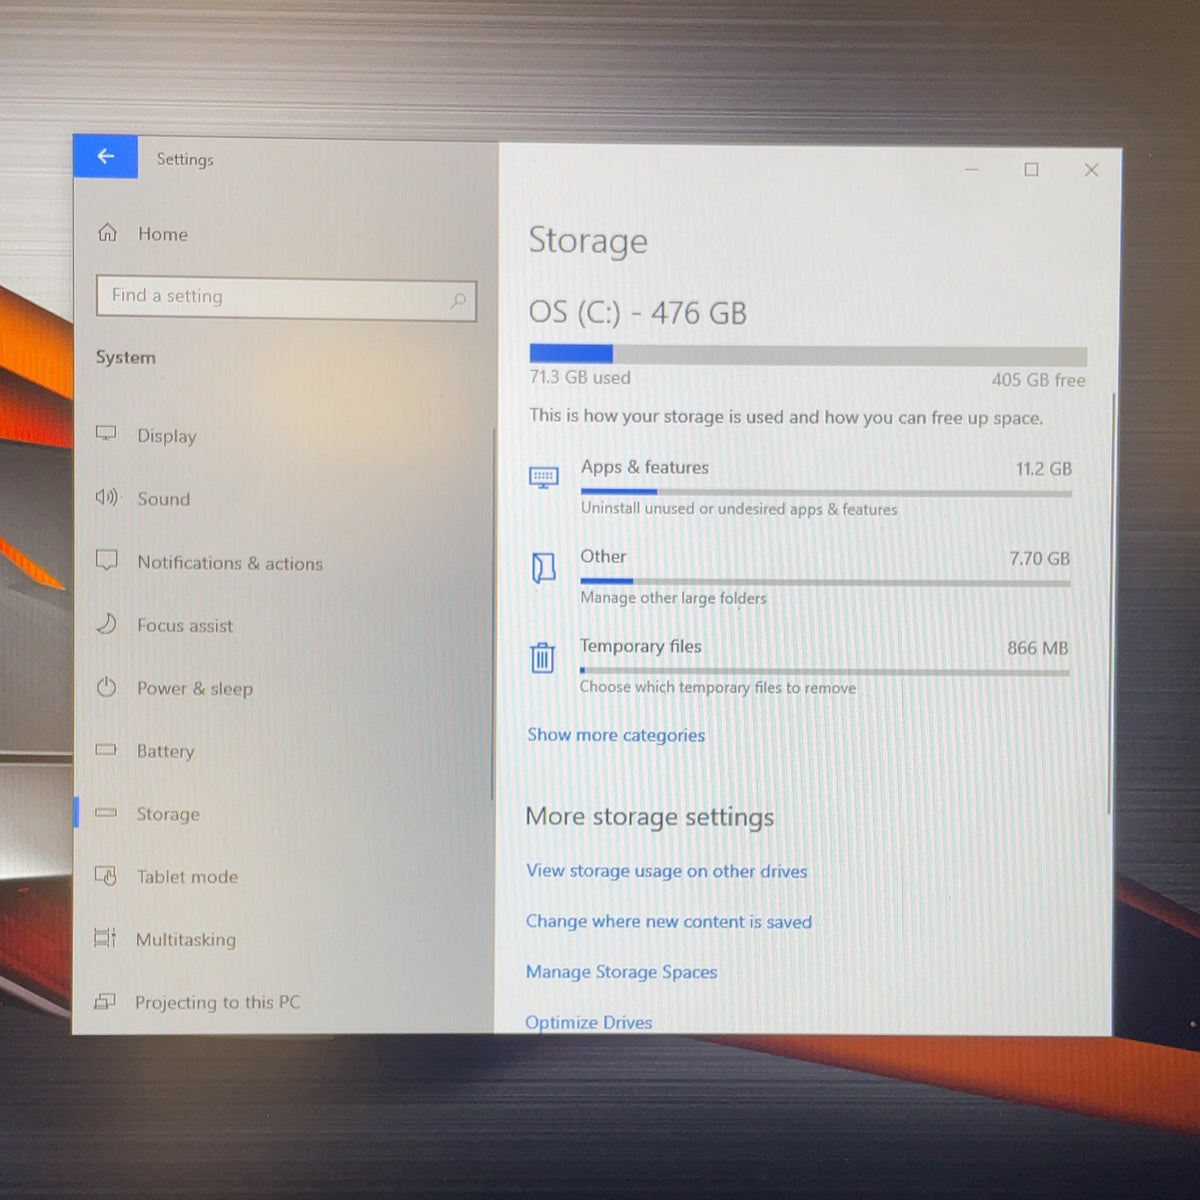Click the Other usage bar
The width and height of the screenshot is (1200, 1200).
click(x=825, y=582)
